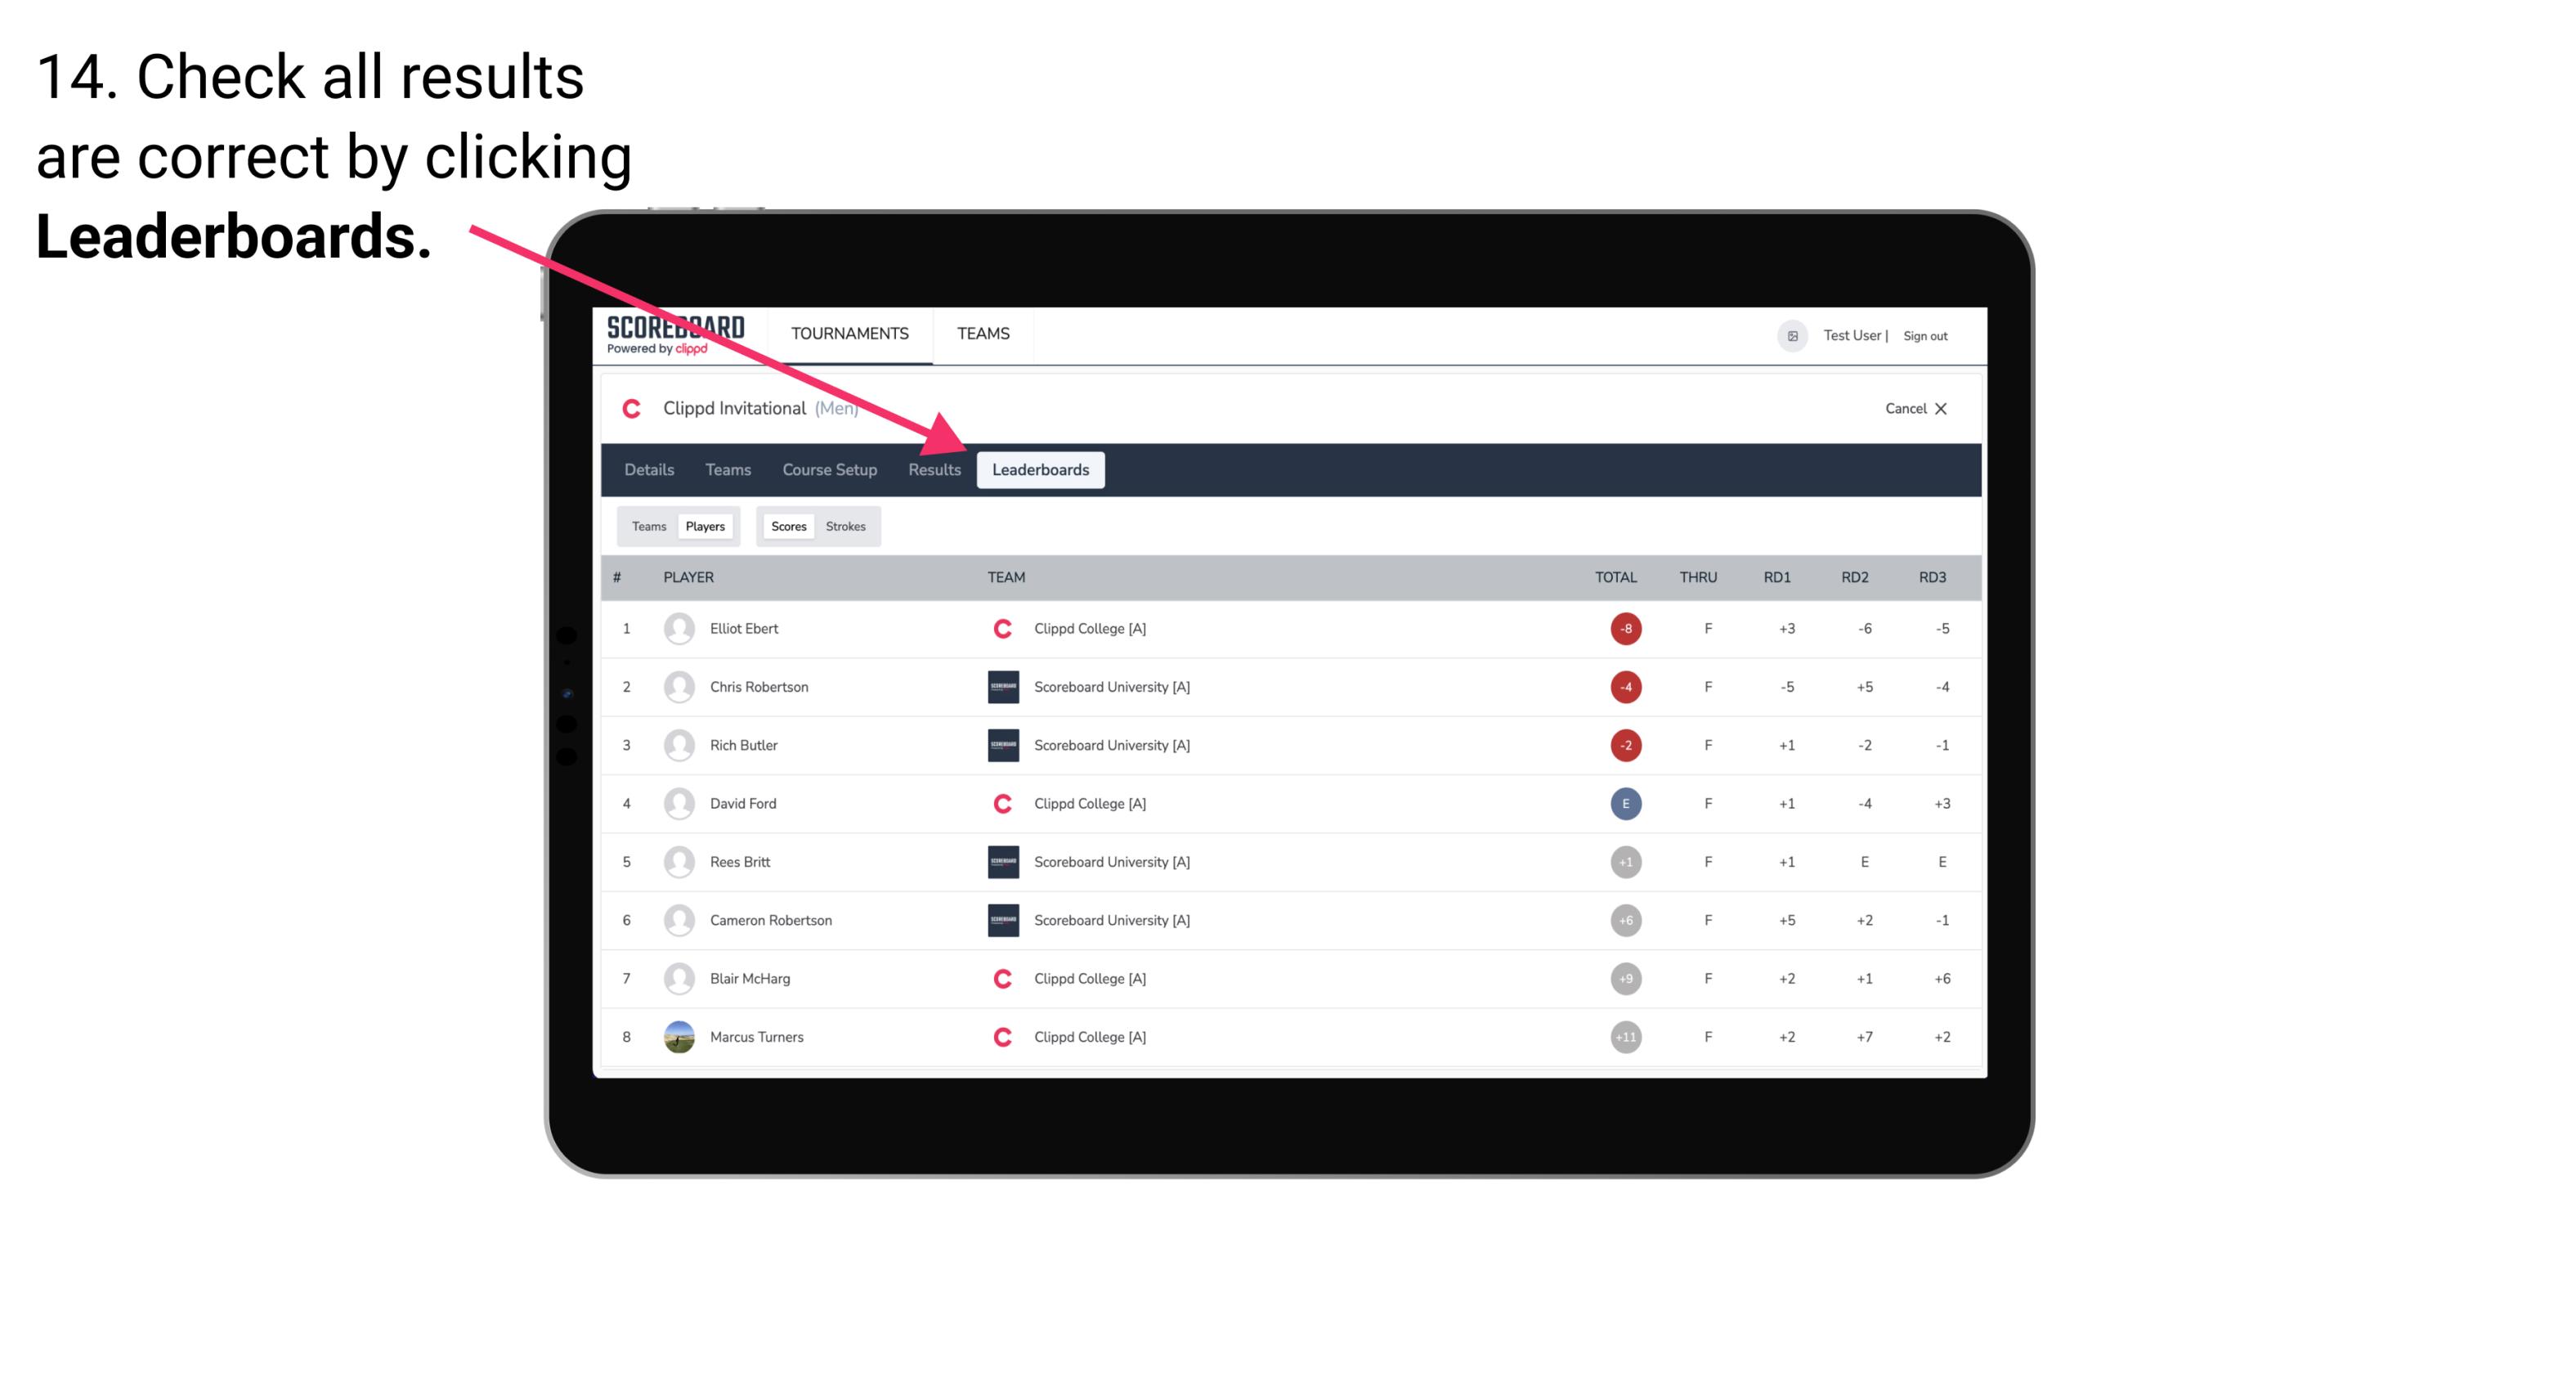Toggle the Strokes filter button

848,526
